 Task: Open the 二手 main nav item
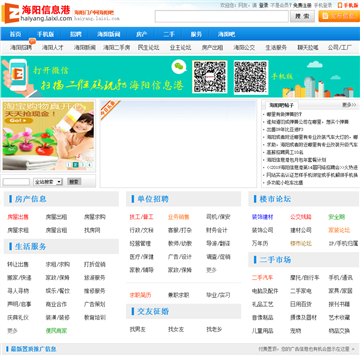click(169, 34)
